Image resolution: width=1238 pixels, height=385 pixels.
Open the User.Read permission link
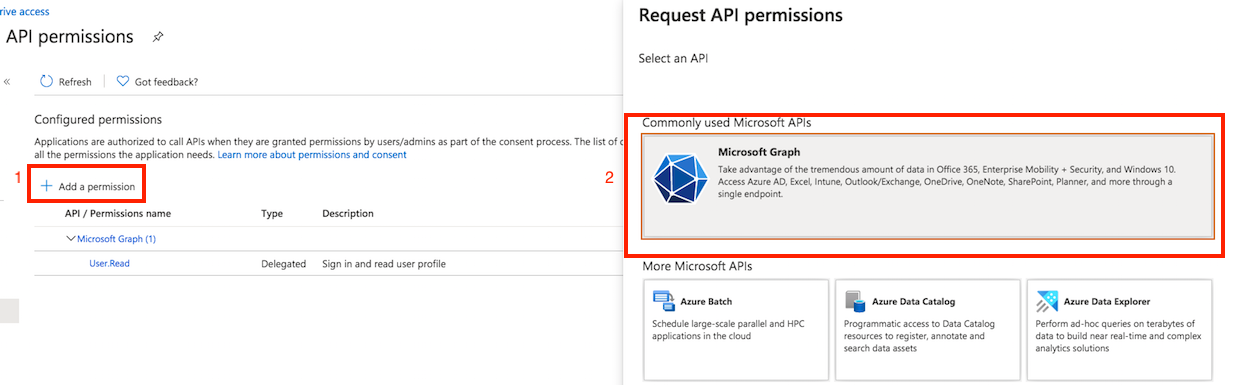(x=109, y=263)
